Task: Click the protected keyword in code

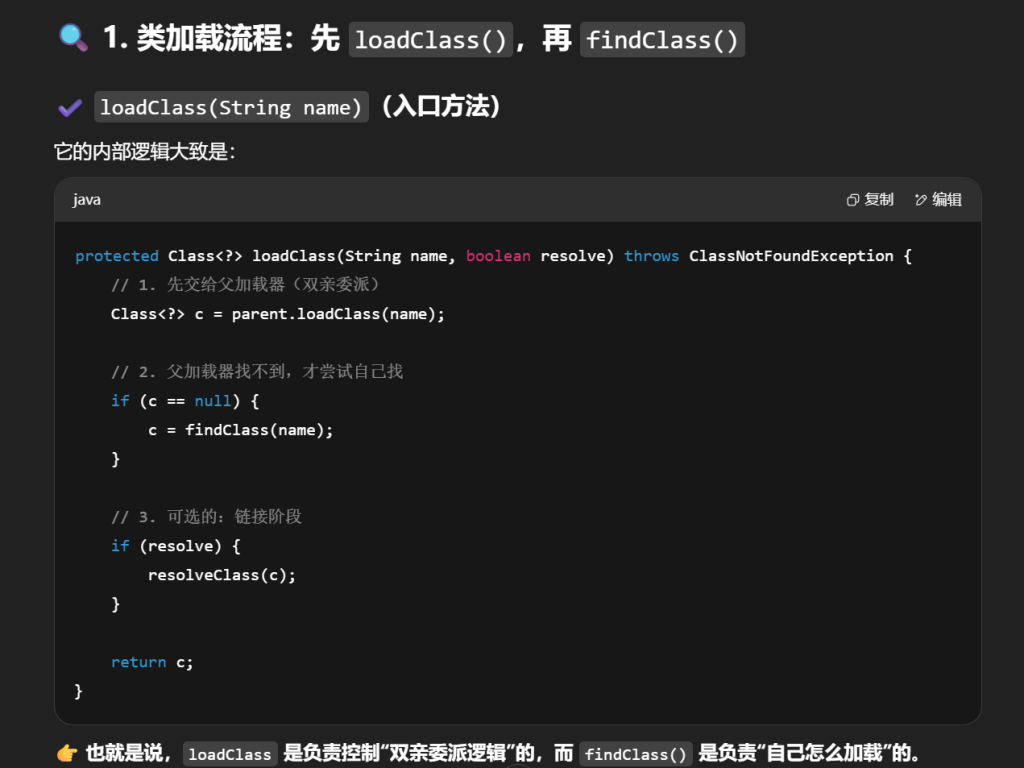Action: click(x=117, y=256)
